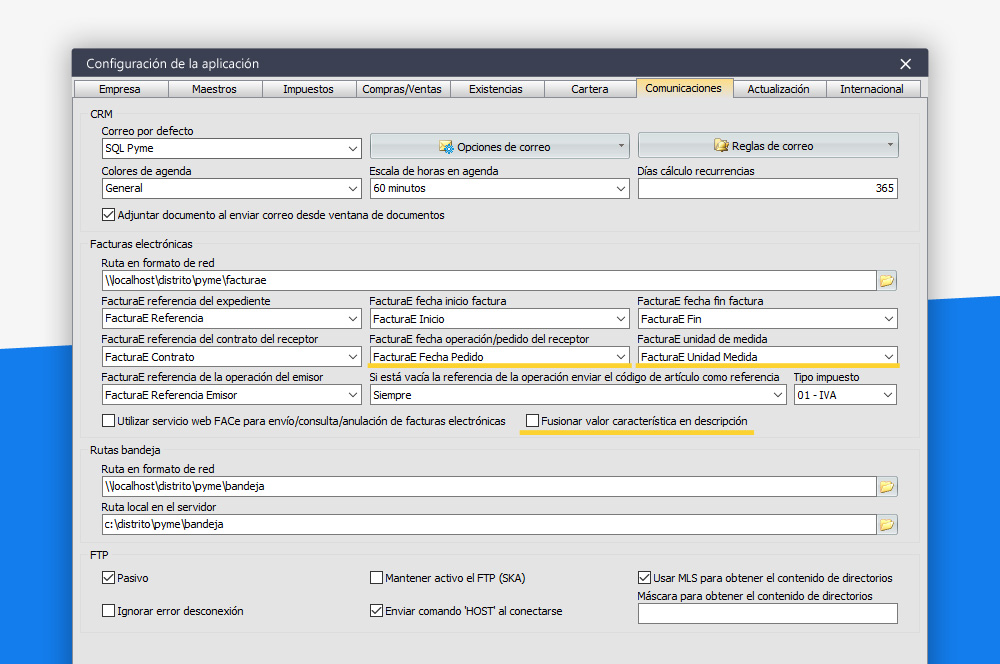Image resolution: width=1000 pixels, height=664 pixels.
Task: Open the Tipo impuesto dropdown
Action: click(888, 395)
